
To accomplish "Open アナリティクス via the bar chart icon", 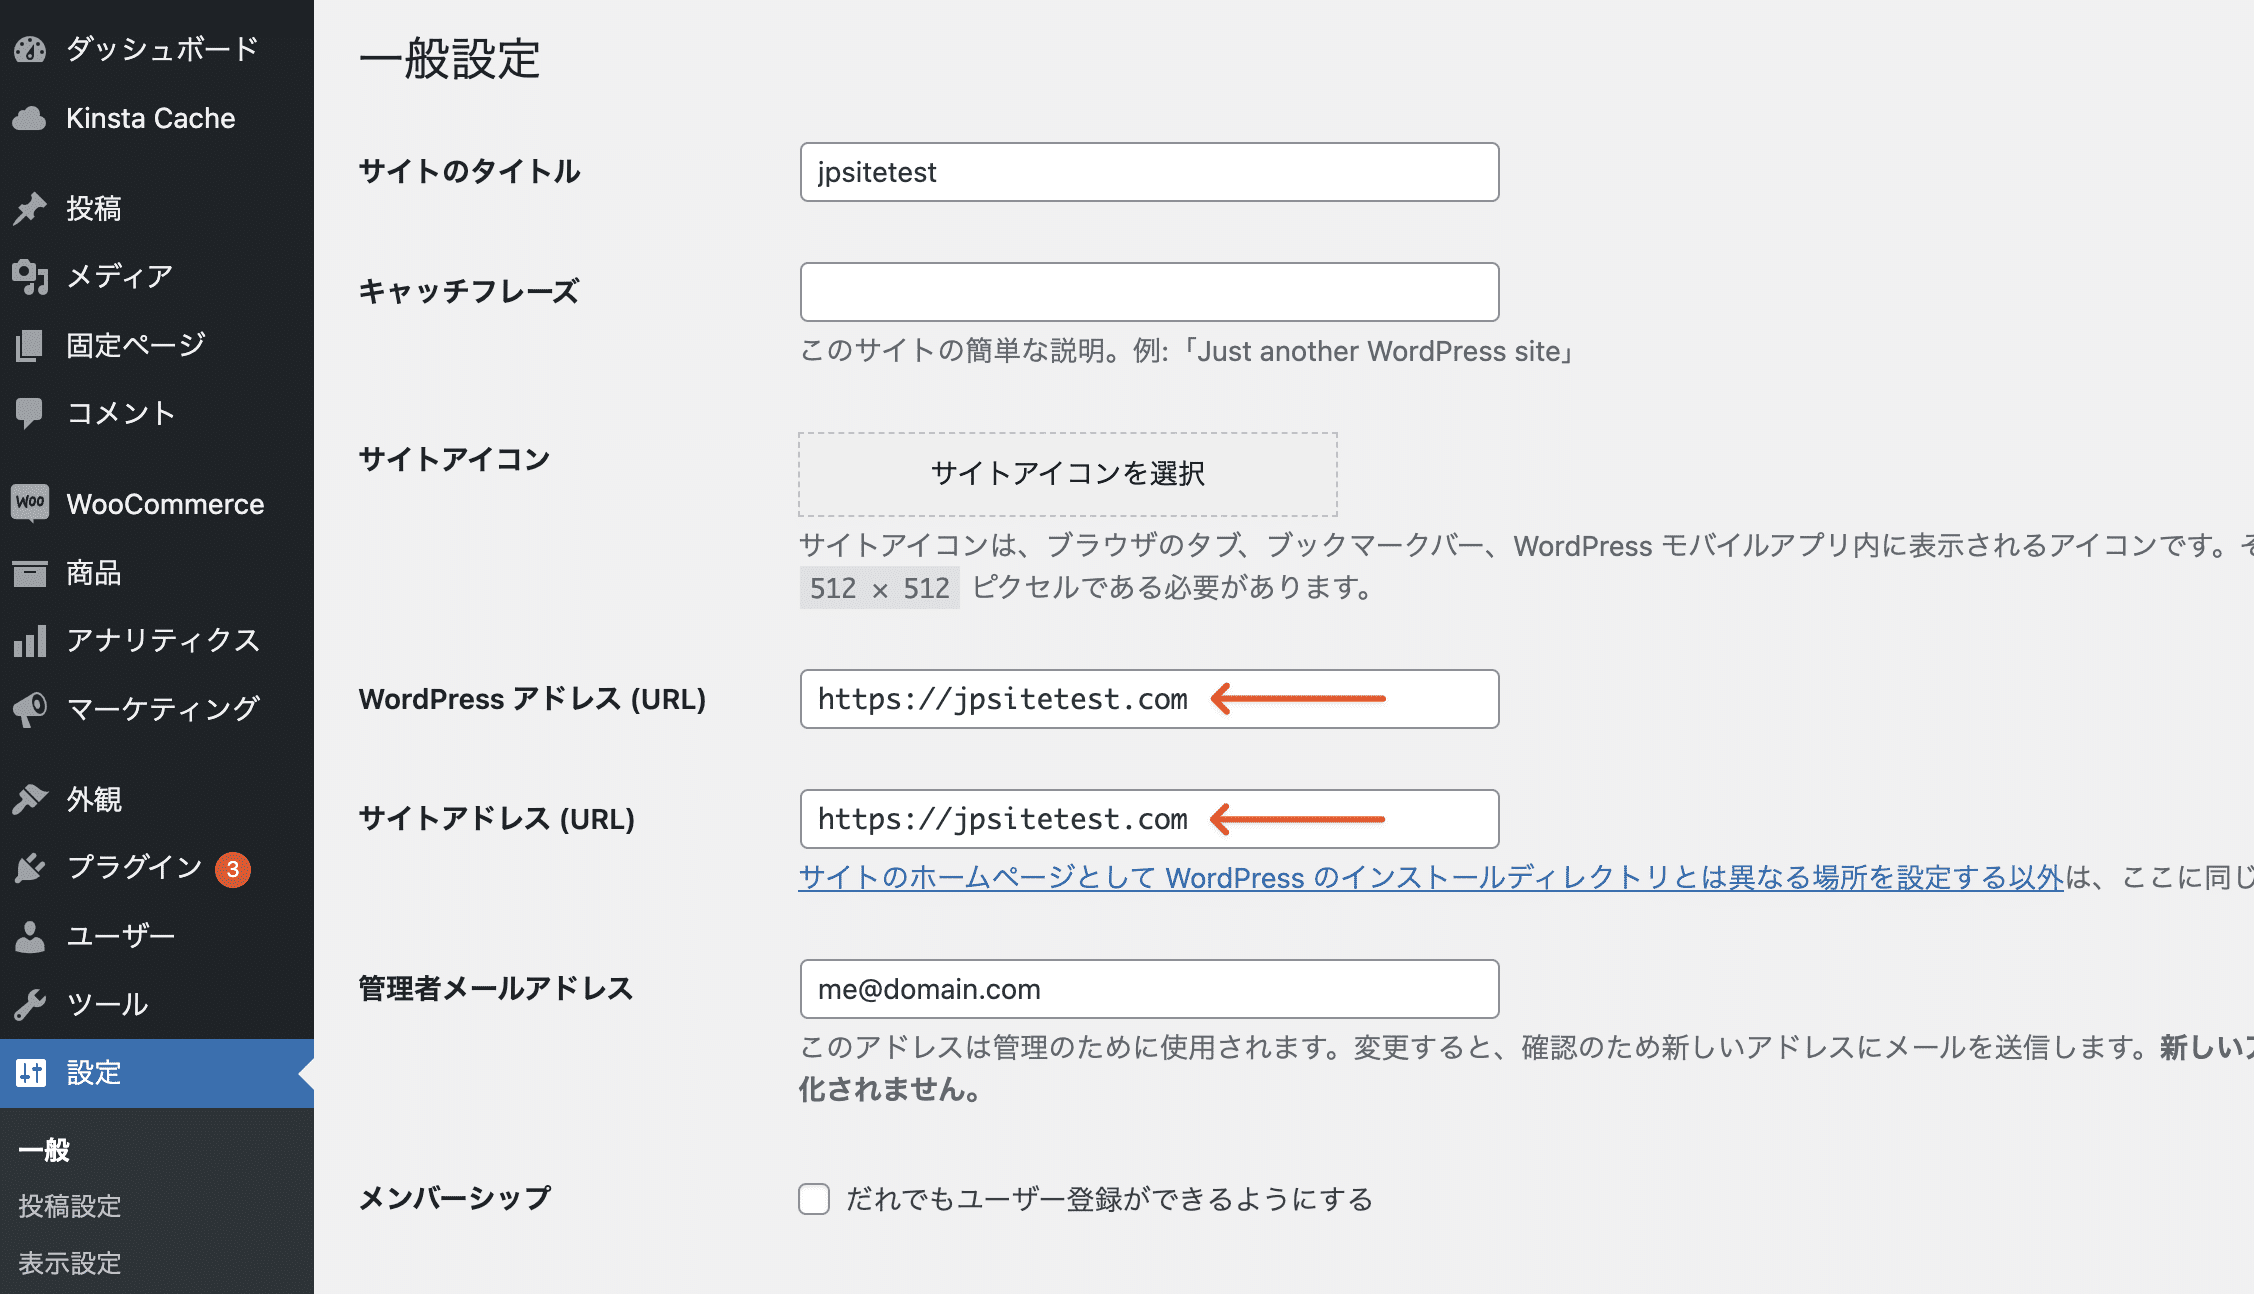I will (x=31, y=640).
